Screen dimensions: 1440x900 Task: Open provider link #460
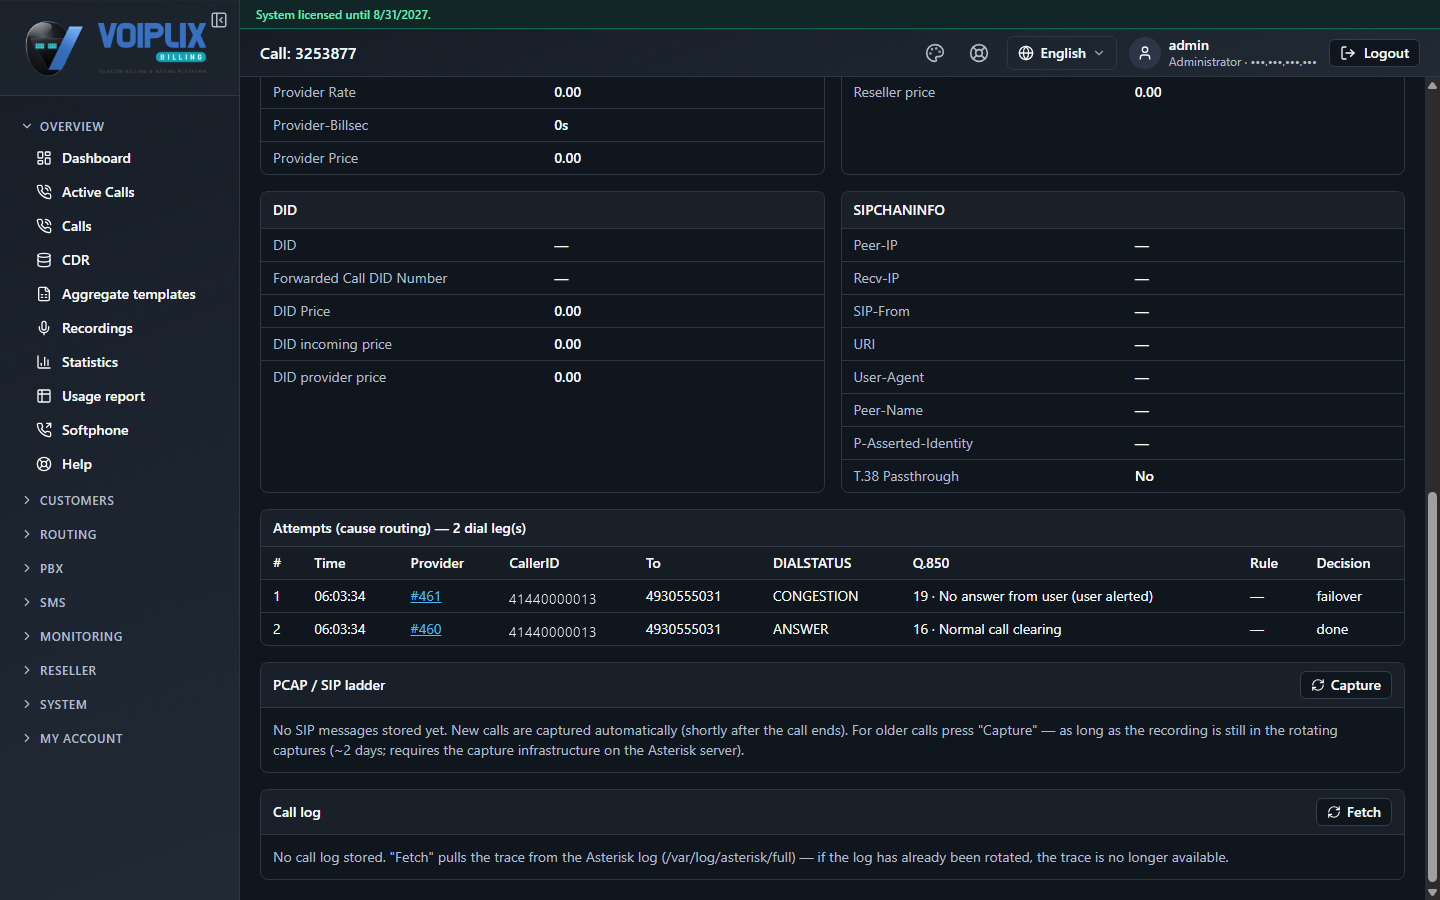[x=425, y=629]
